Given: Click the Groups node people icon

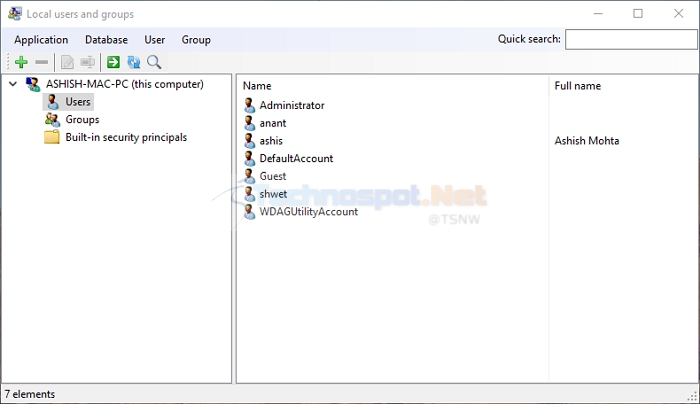Looking at the screenshot, I should click(x=52, y=120).
